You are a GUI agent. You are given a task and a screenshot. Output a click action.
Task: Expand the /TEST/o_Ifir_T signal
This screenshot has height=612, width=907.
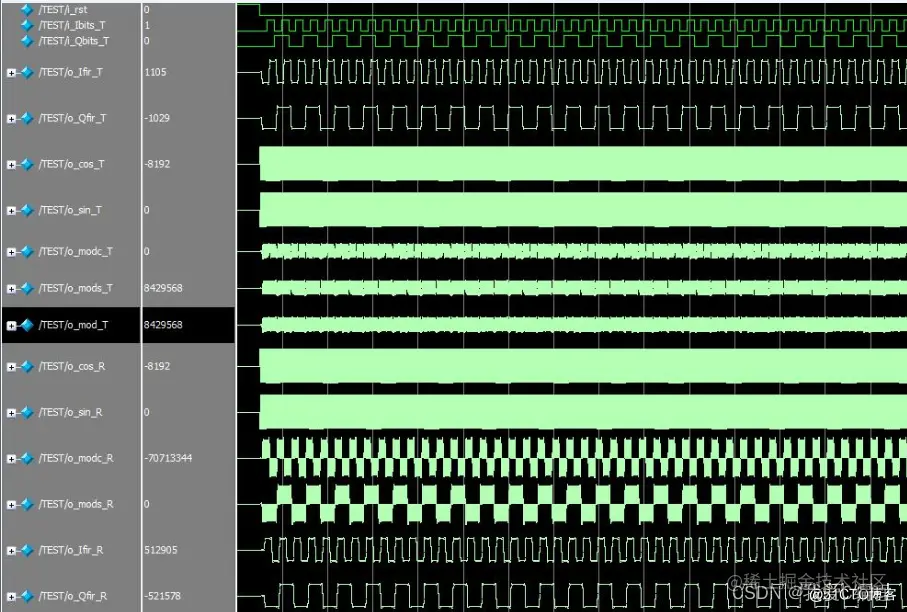point(11,73)
